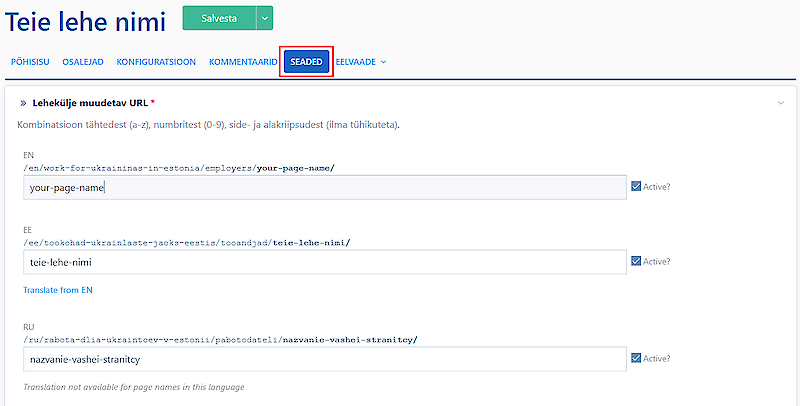Viewport: 800px width, 406px height.
Task: Open the OSALEJAD tab
Action: (84, 62)
